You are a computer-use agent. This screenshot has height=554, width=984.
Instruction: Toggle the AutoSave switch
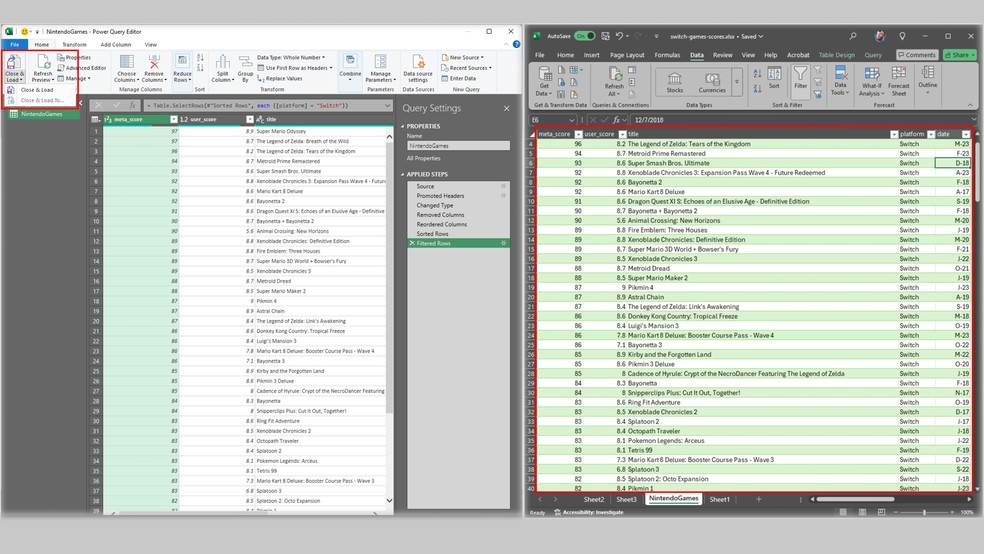pos(586,36)
